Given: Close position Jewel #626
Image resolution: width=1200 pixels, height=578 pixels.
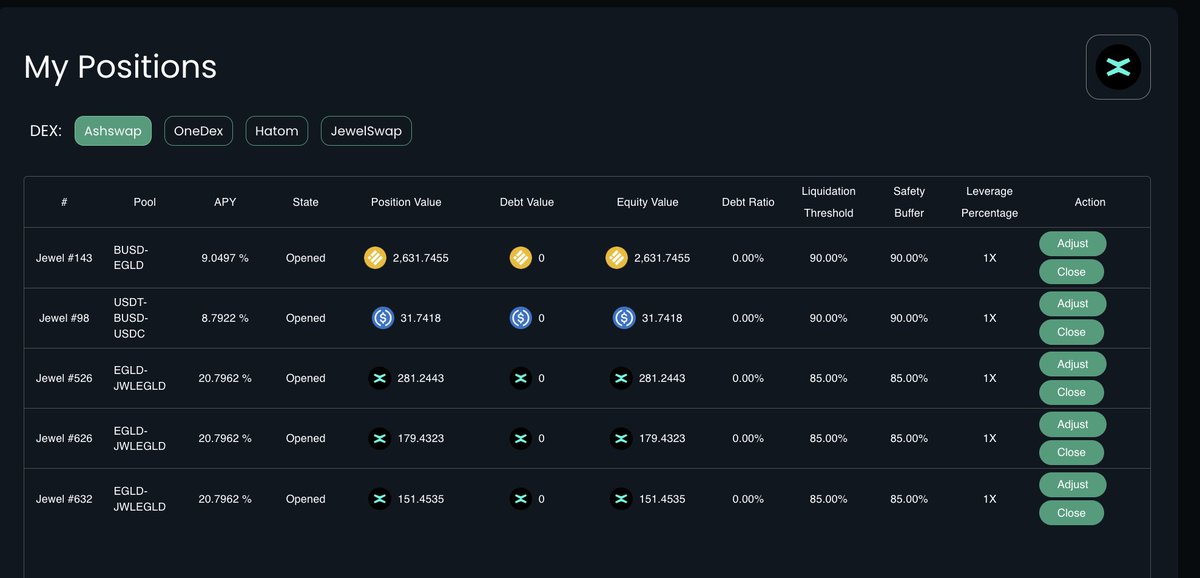Looking at the screenshot, I should pos(1072,452).
